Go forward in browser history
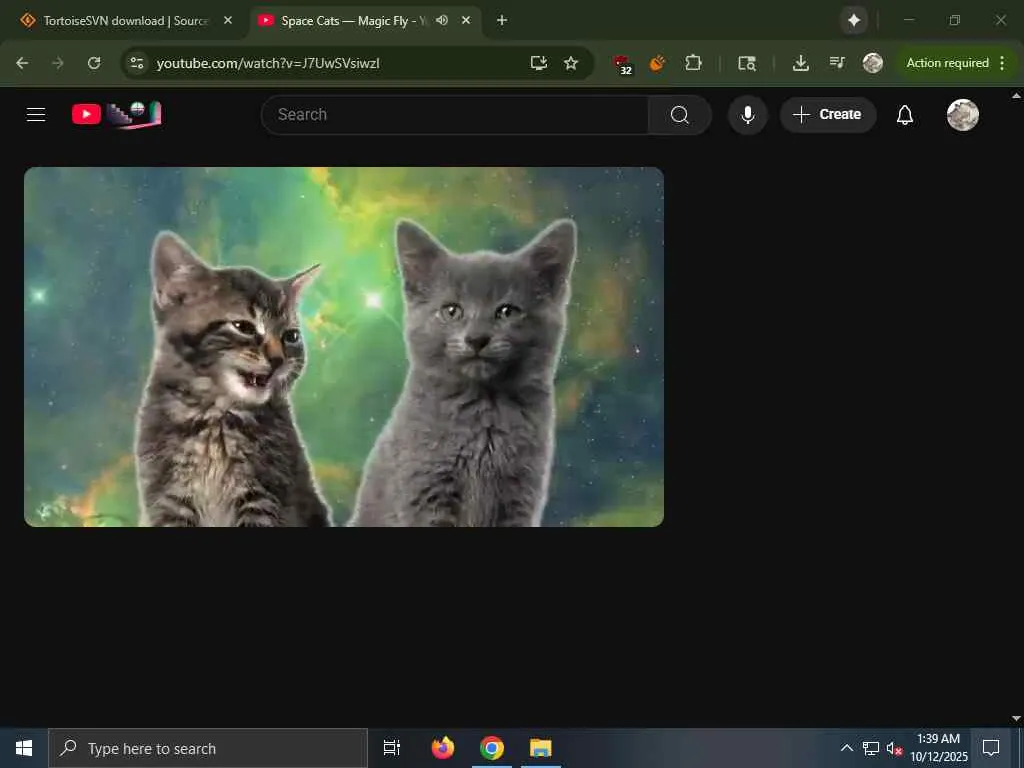 58,63
